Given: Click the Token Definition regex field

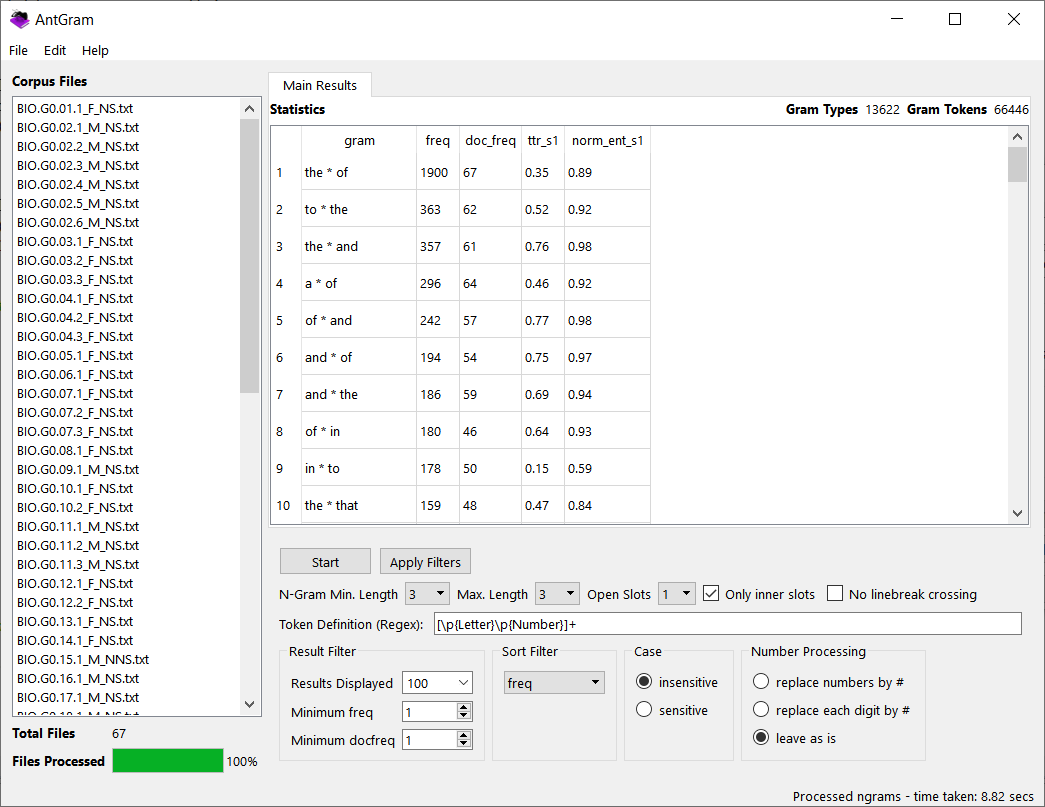Looking at the screenshot, I should tap(727, 624).
